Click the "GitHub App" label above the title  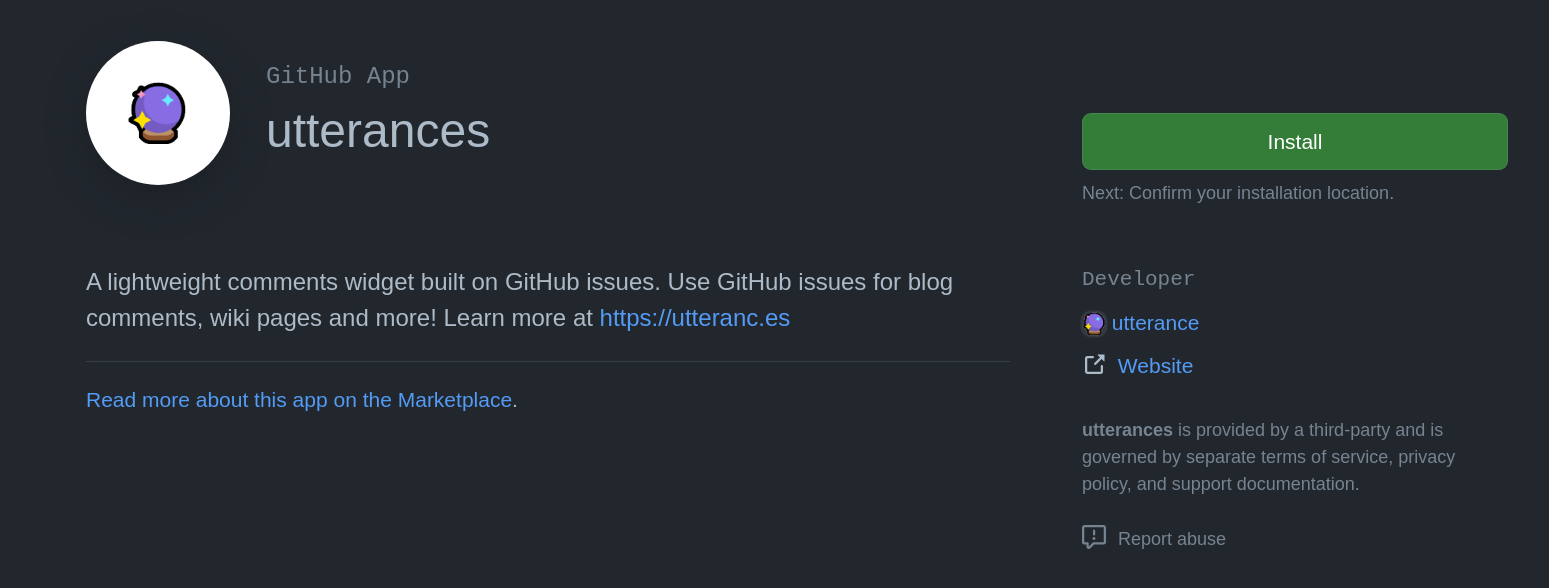pos(337,76)
